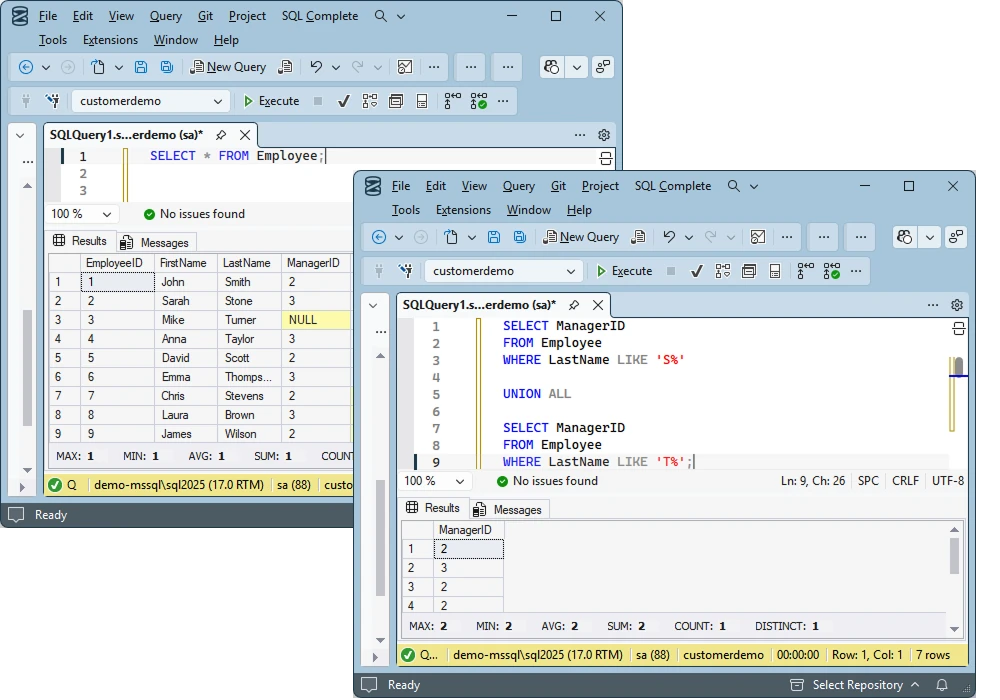Open Help menu in the back window
1000x700 pixels.
tap(226, 40)
